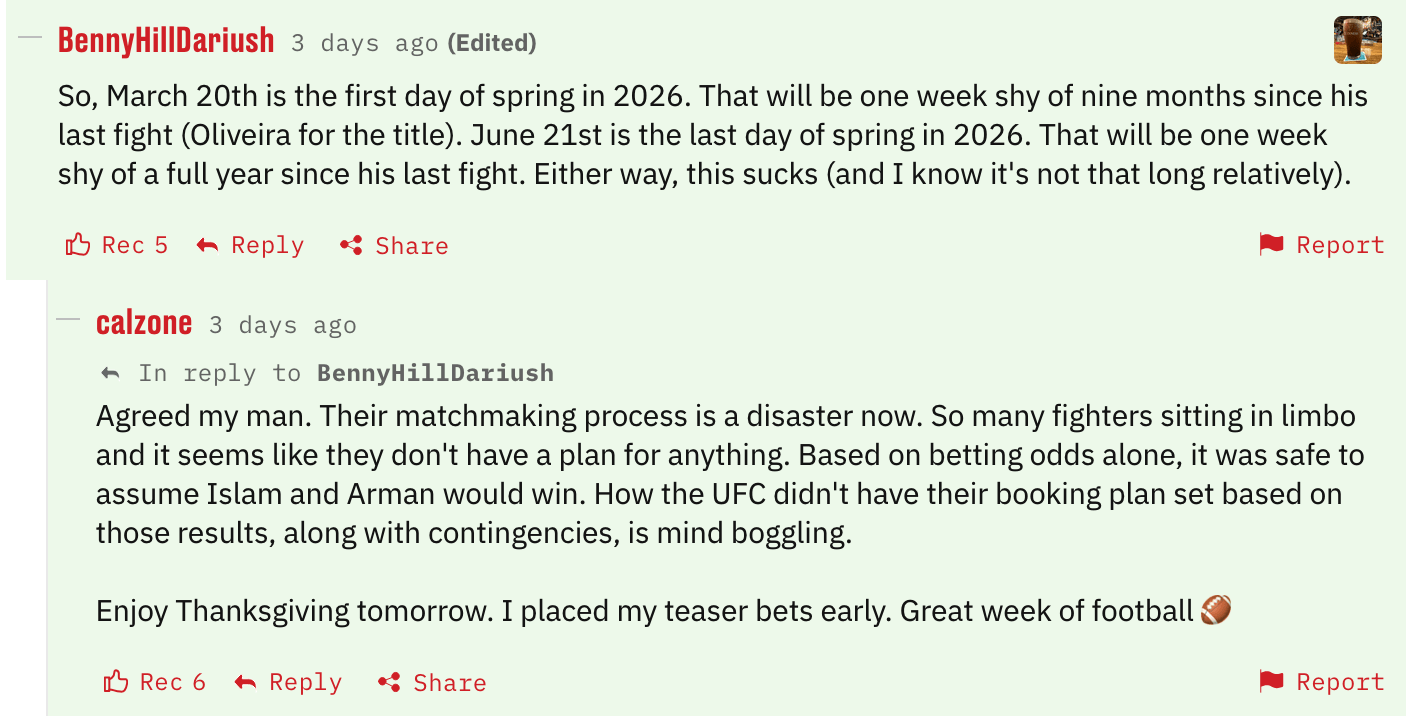Open calzone's user profile name
The width and height of the screenshot is (1410, 716).
[x=144, y=323]
